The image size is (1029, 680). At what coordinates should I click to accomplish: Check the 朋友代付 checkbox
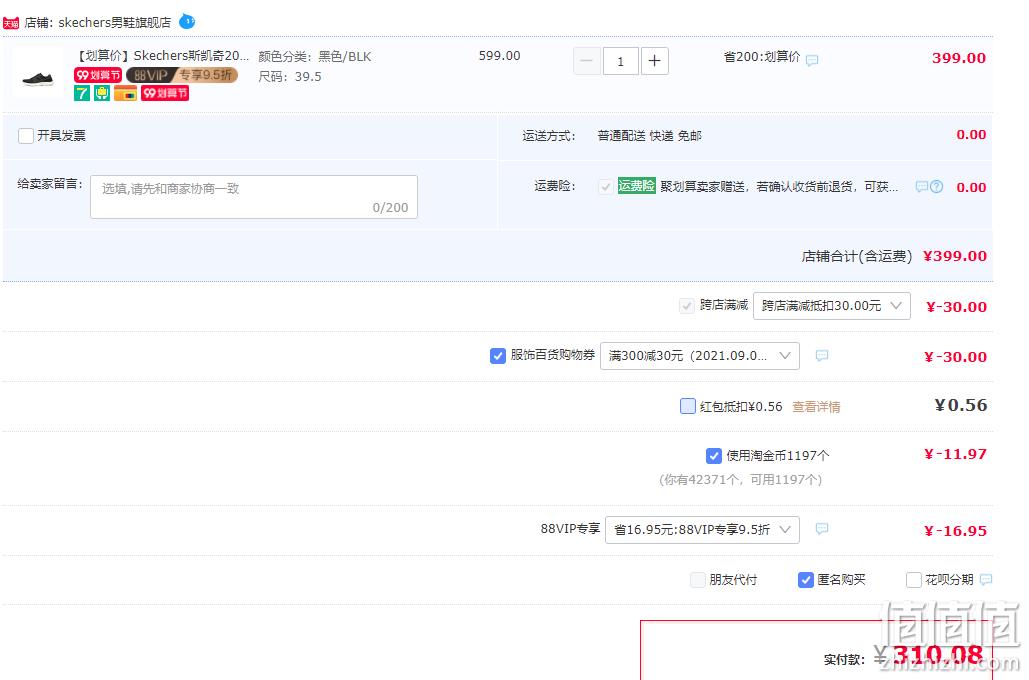(x=698, y=580)
